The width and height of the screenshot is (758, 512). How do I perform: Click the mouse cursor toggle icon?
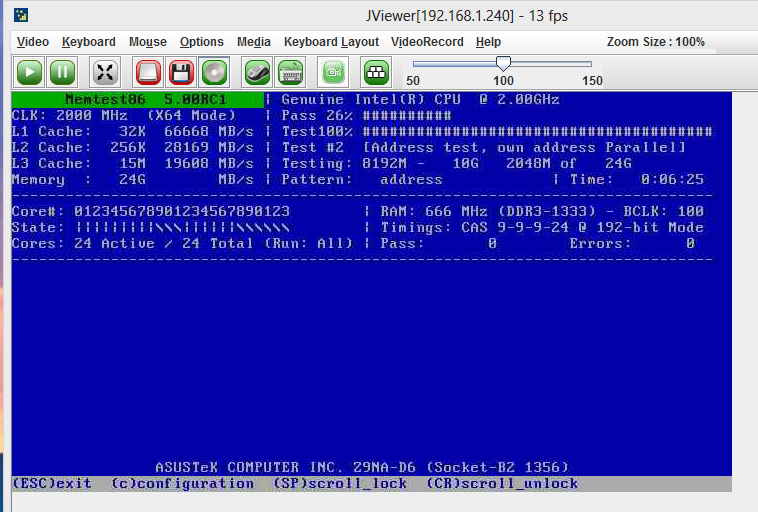tap(257, 72)
